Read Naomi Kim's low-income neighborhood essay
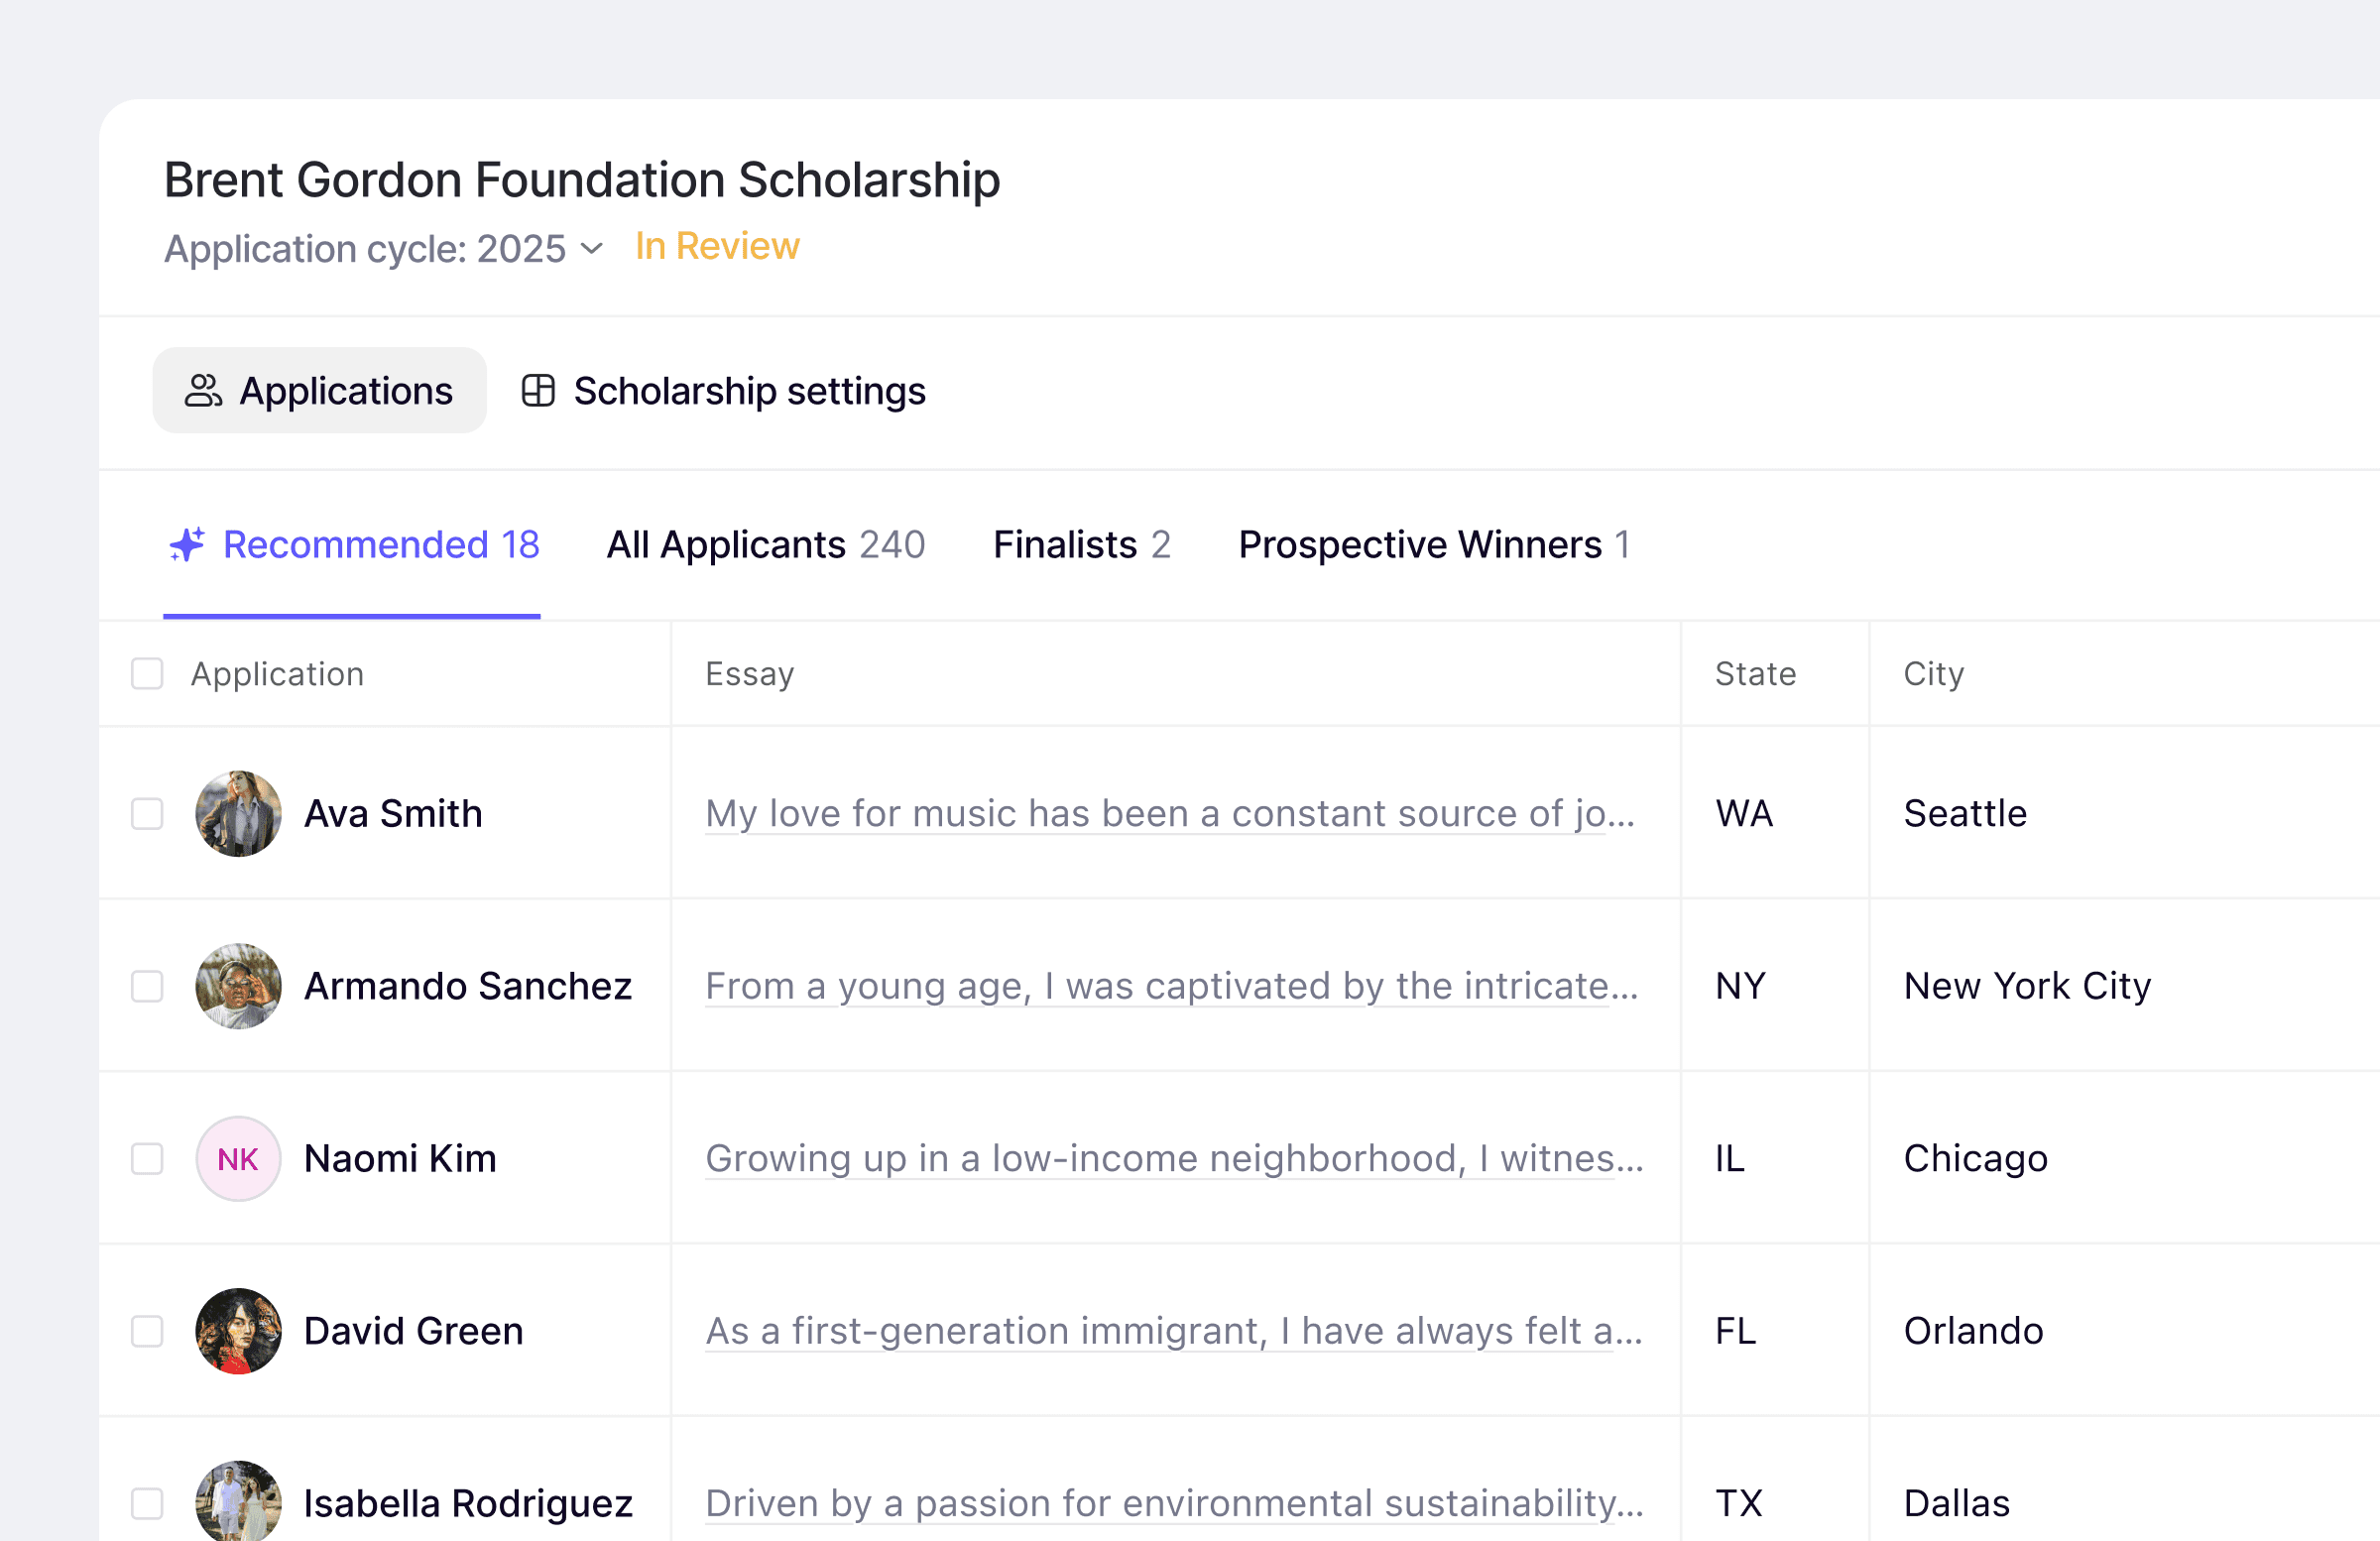This screenshot has height=1541, width=2380. [1173, 1159]
